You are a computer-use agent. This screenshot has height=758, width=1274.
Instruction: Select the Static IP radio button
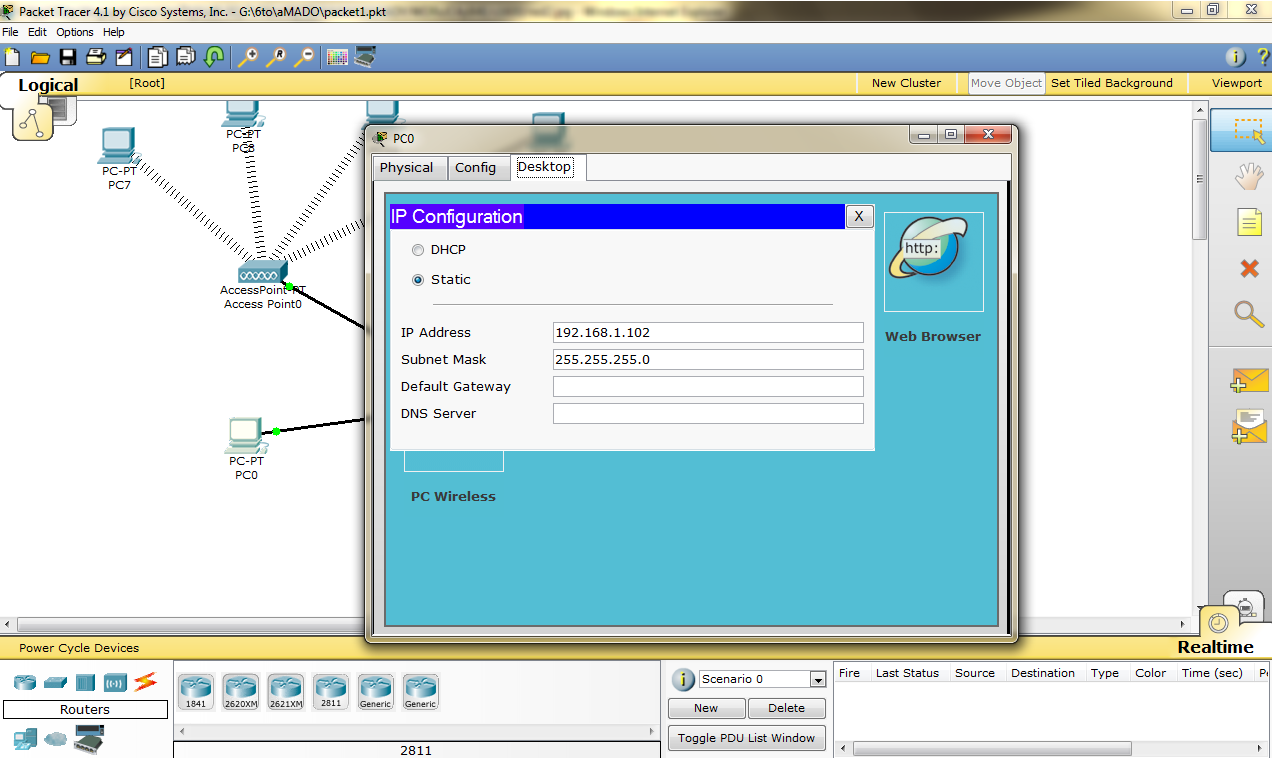[x=417, y=280]
